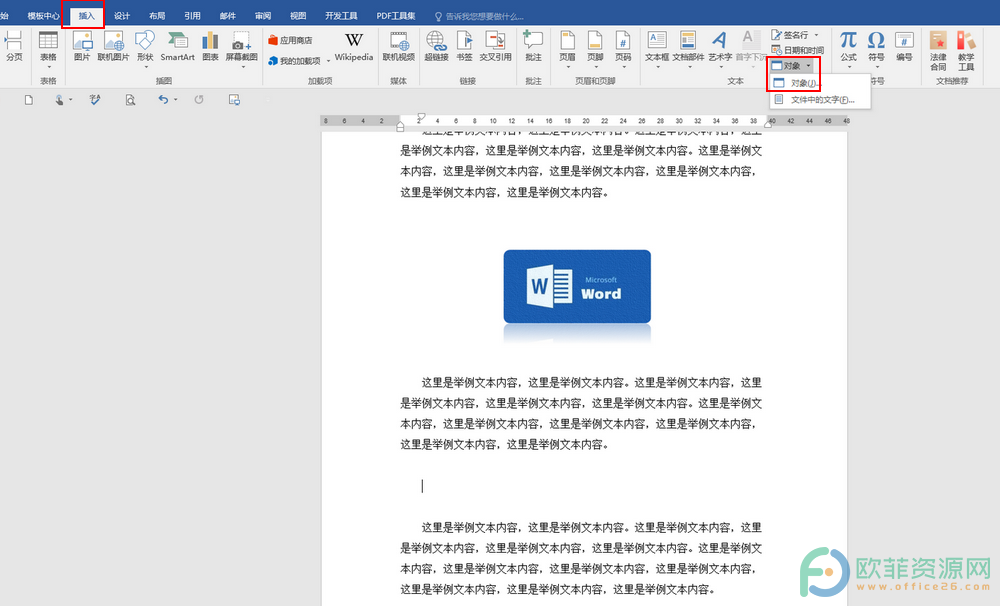Add a 书签 bookmark
The width and height of the screenshot is (1000, 606).
(464, 46)
